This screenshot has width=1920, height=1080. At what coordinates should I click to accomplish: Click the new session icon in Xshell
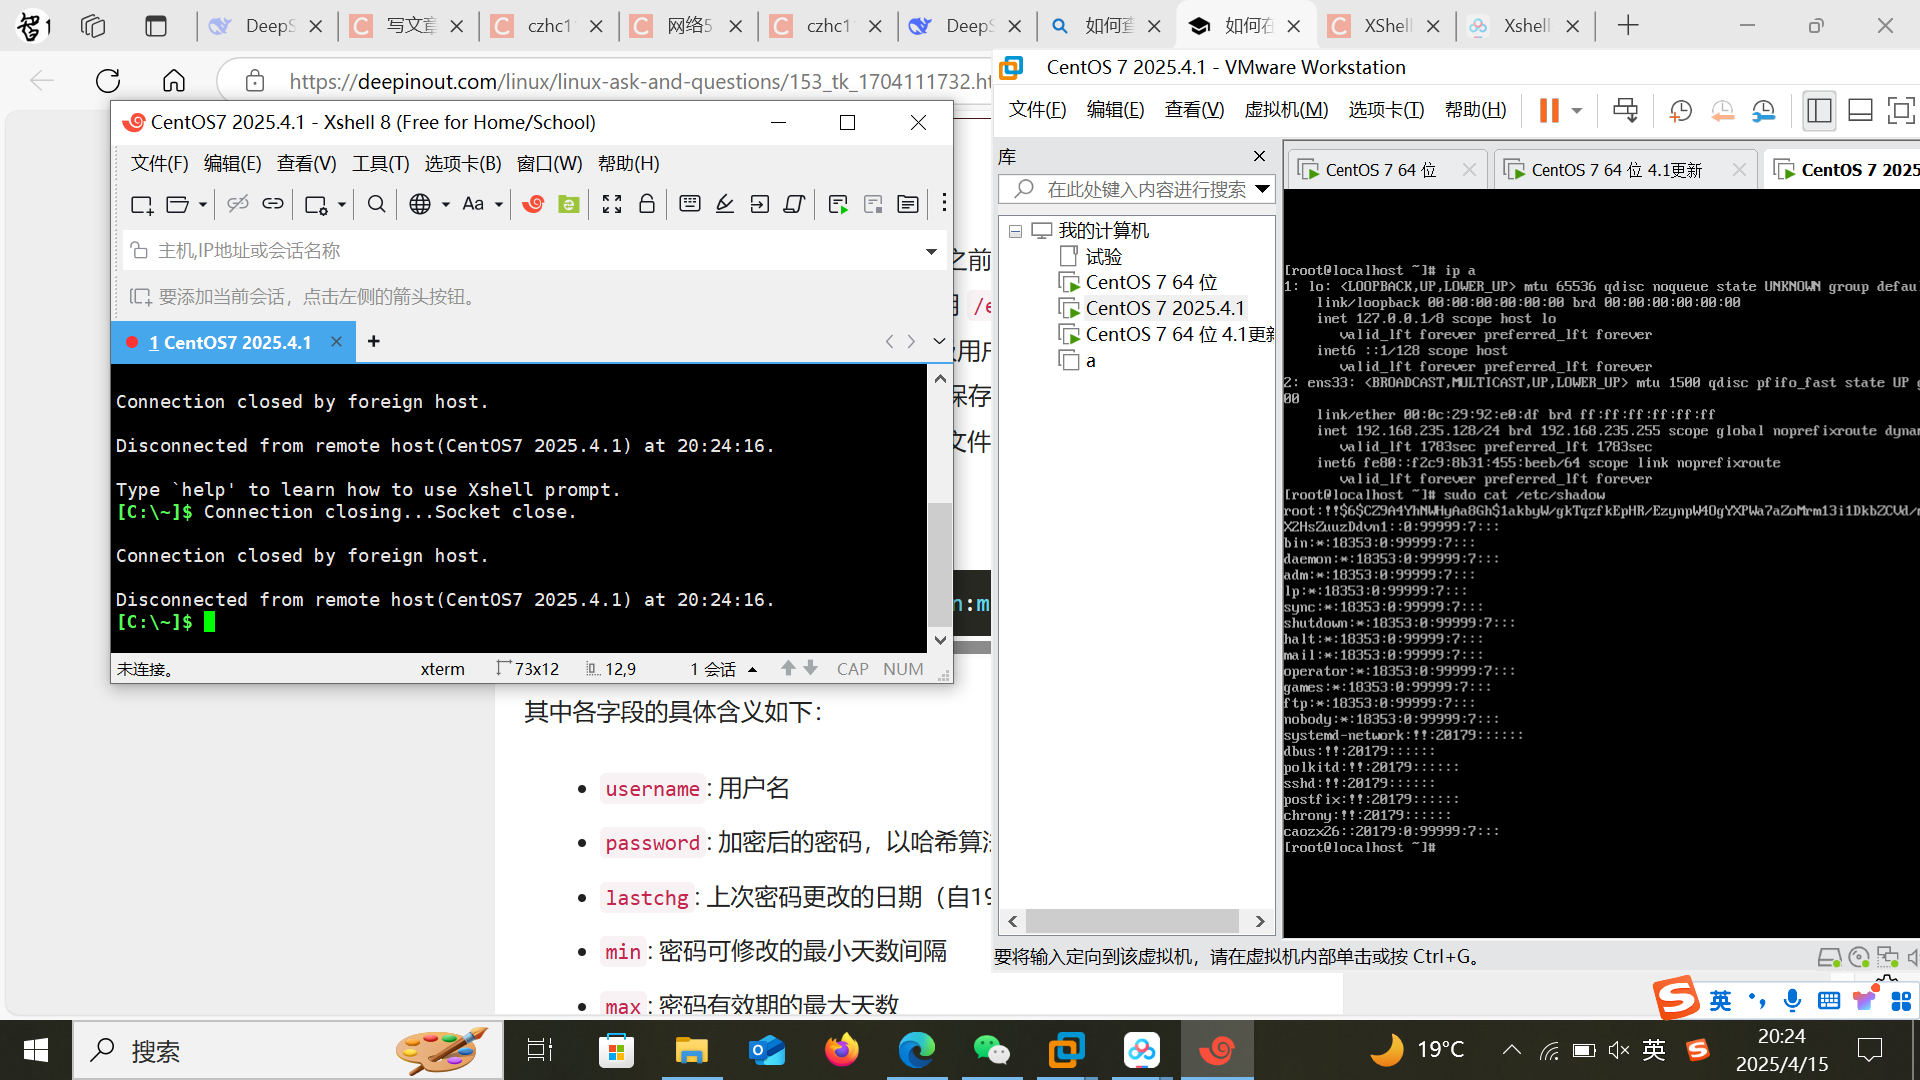140,205
